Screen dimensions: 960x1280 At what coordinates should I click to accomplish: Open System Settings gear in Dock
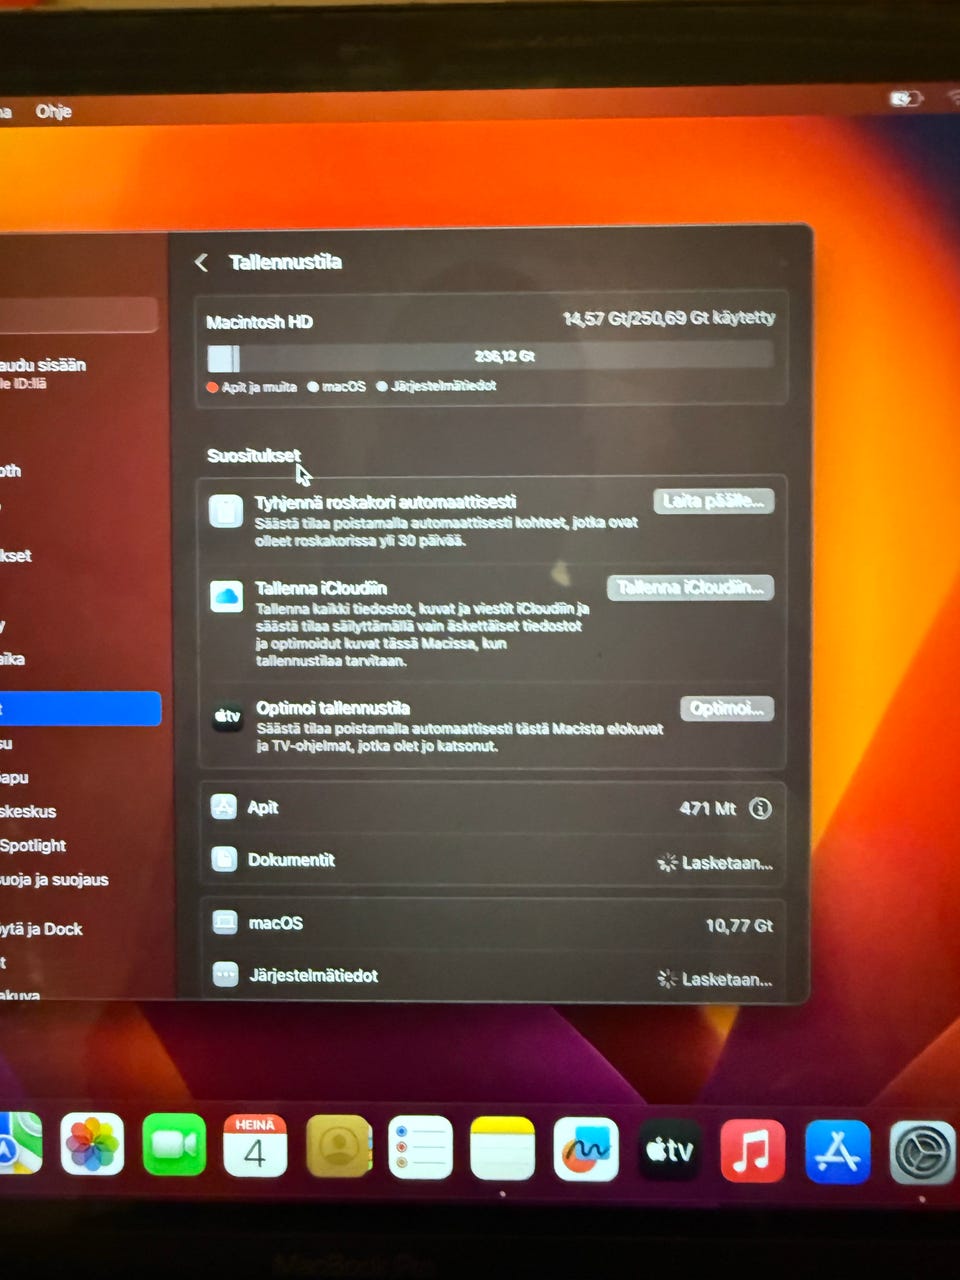click(x=921, y=1152)
